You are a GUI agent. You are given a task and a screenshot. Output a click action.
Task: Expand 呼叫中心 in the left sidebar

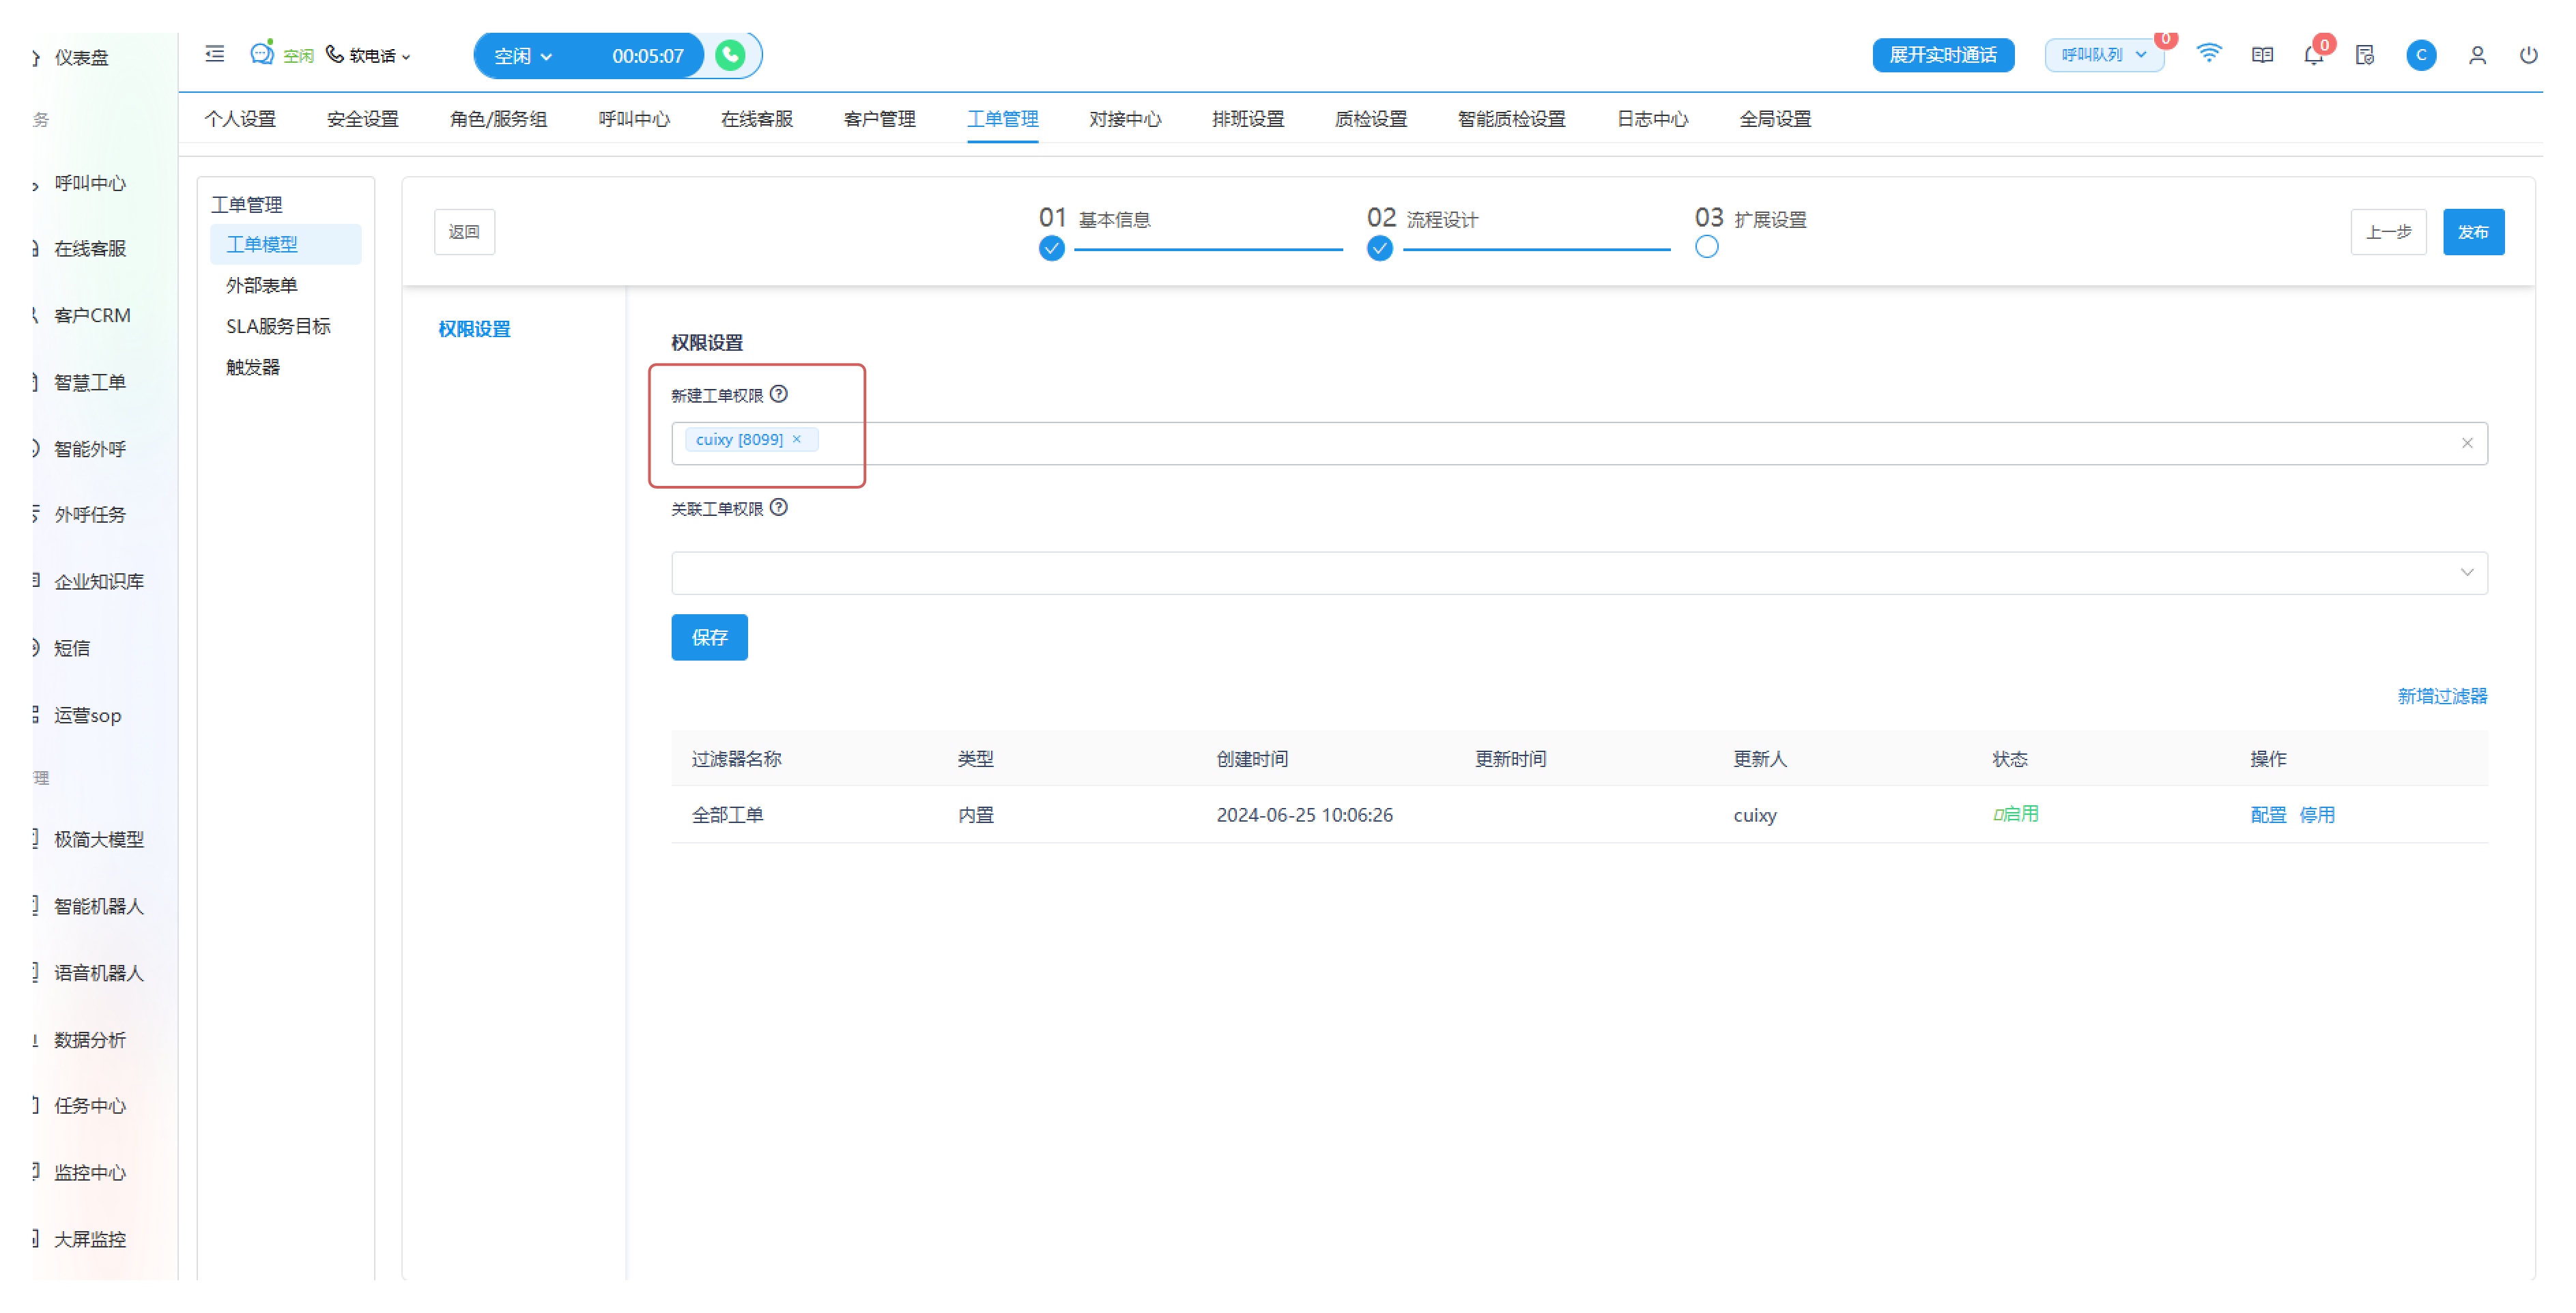tap(89, 184)
